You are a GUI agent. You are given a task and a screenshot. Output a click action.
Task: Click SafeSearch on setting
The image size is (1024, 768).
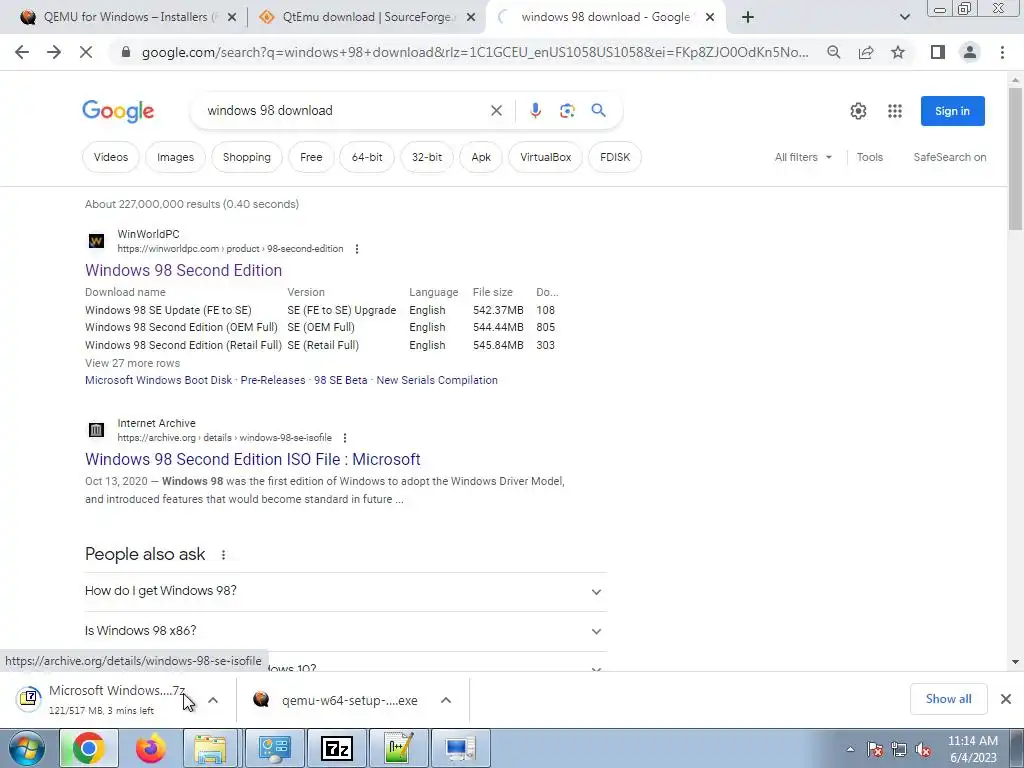coord(950,157)
